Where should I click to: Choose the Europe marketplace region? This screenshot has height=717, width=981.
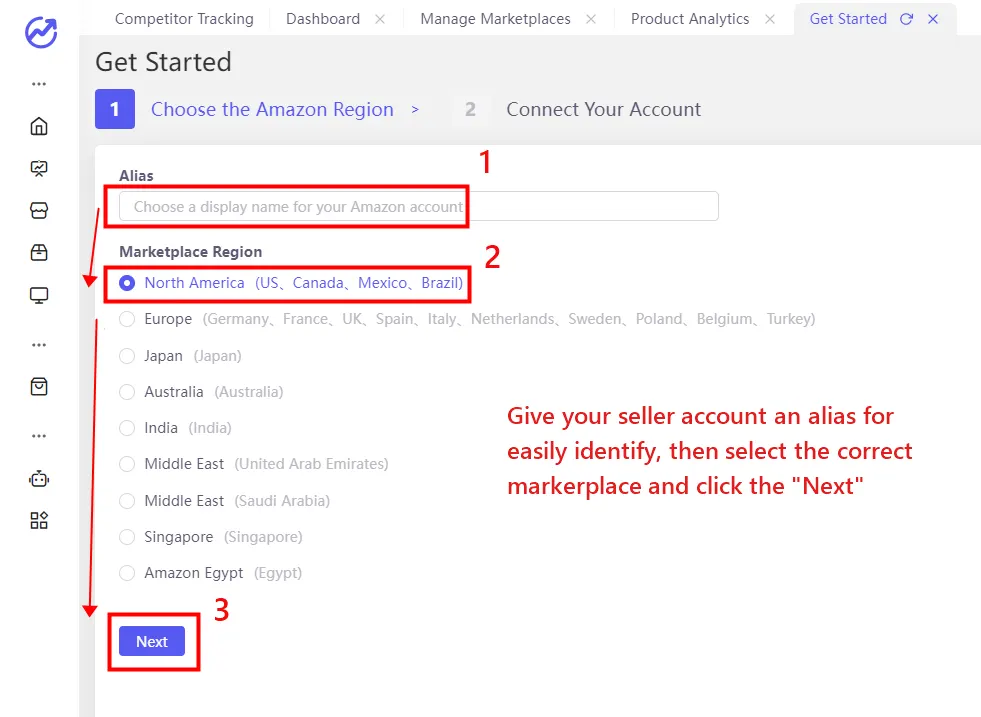tap(127, 319)
